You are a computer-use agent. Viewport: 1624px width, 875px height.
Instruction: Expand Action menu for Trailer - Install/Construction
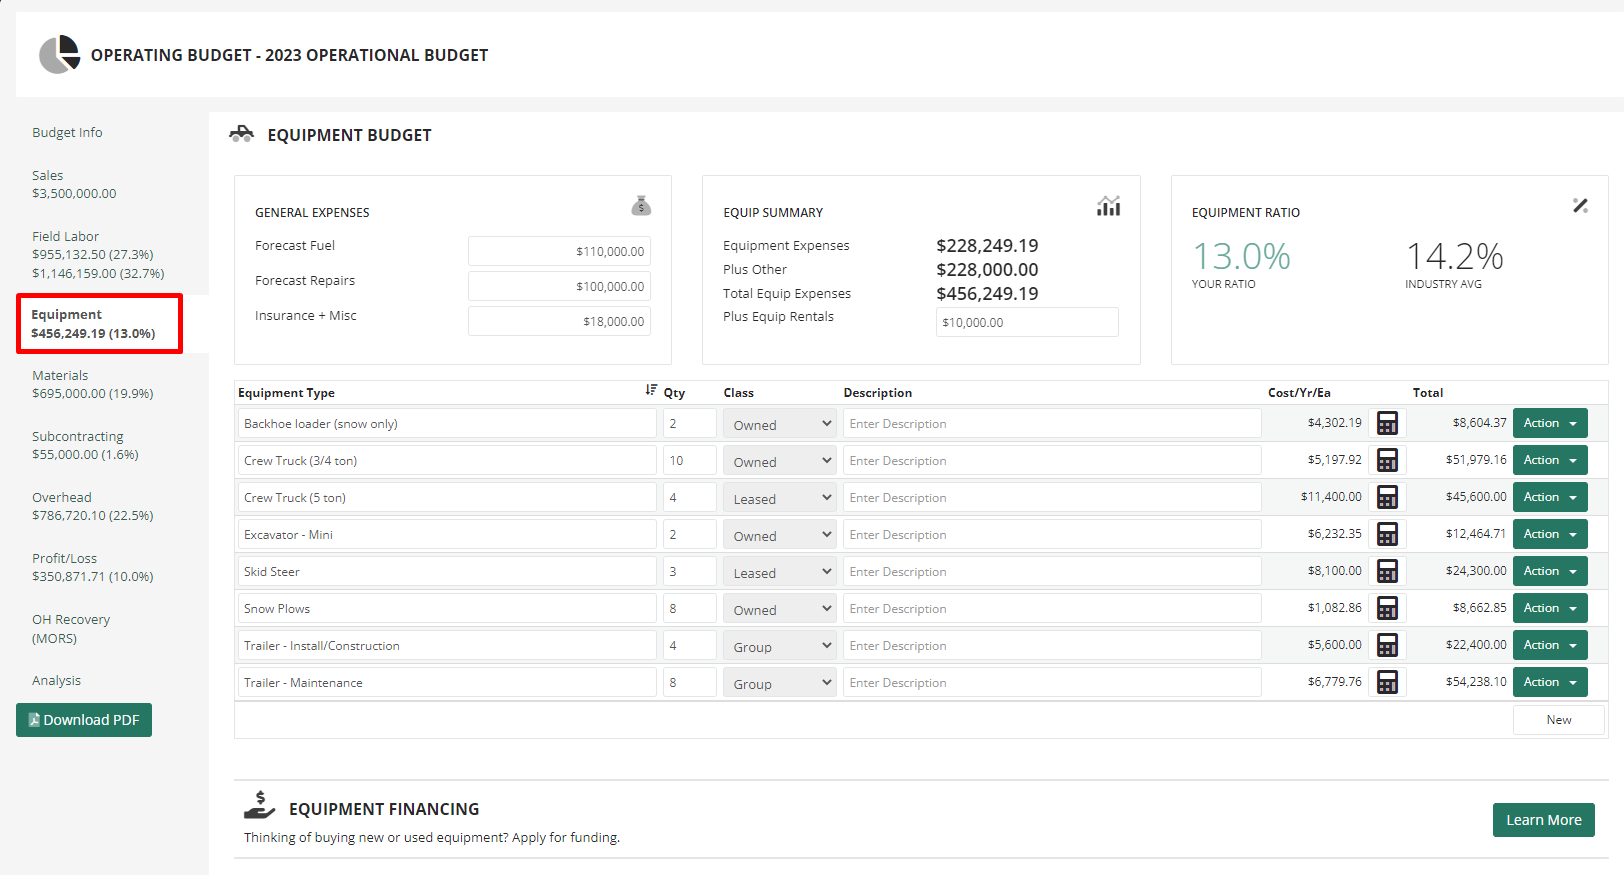click(1550, 645)
